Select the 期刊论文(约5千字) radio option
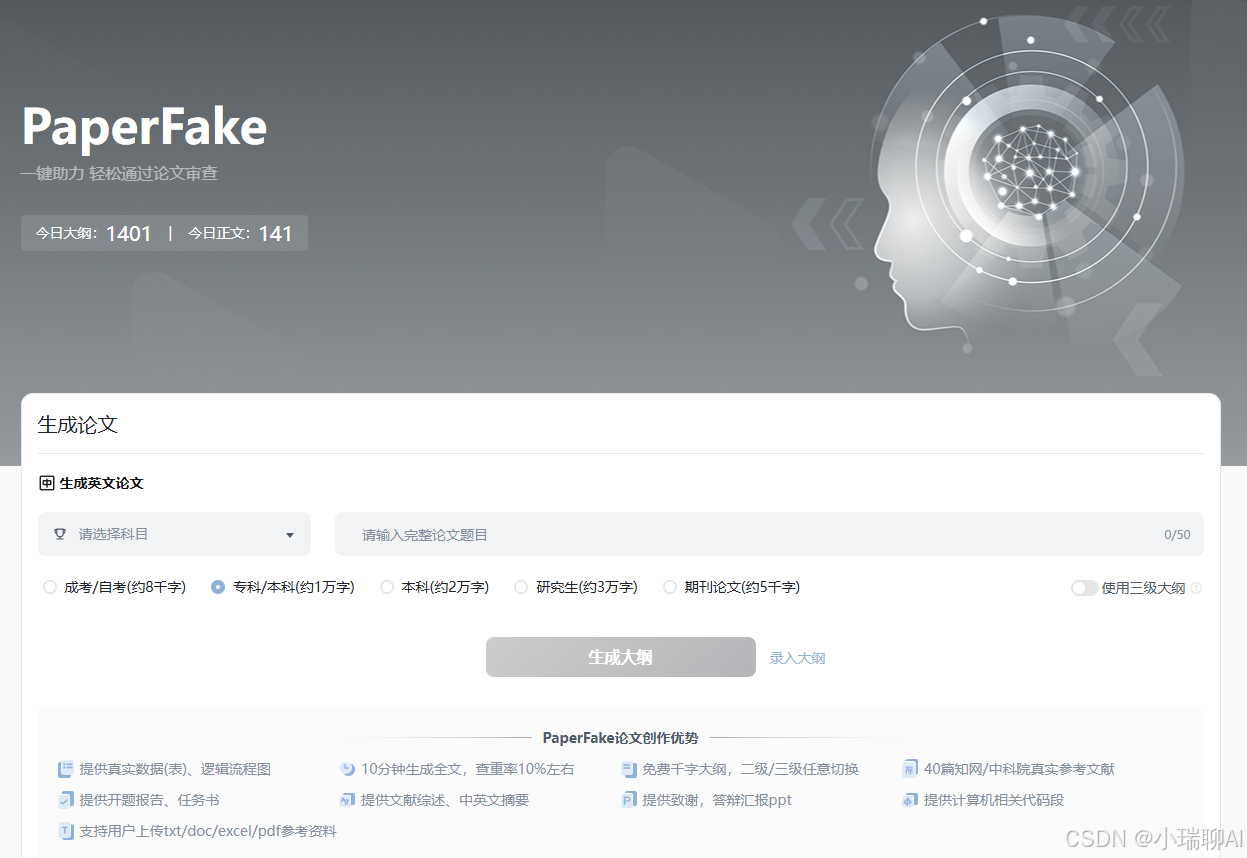The height and width of the screenshot is (858, 1247). click(670, 587)
